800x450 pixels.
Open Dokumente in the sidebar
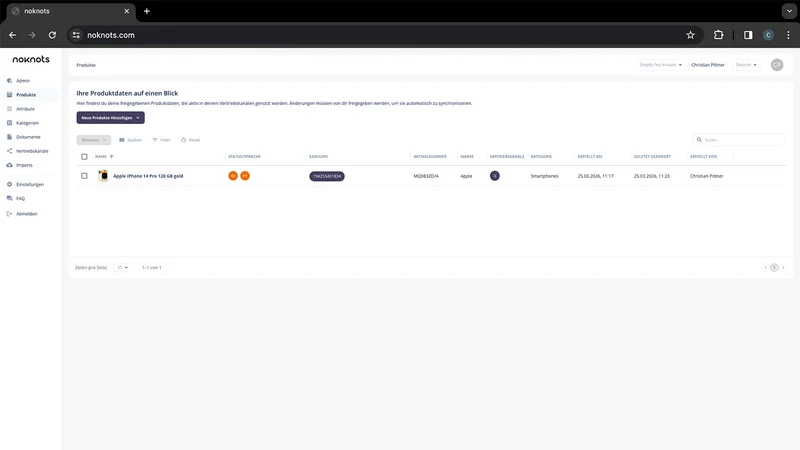[x=28, y=137]
